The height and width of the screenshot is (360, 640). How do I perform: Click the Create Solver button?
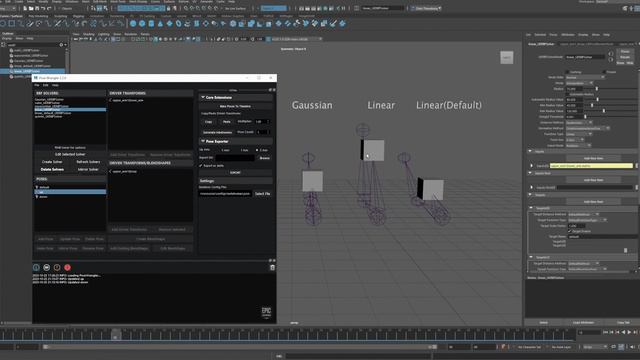coord(52,162)
